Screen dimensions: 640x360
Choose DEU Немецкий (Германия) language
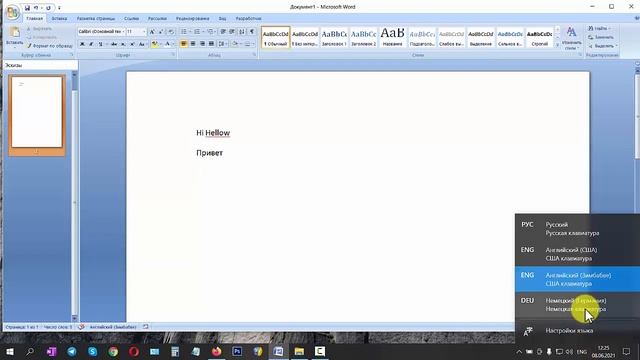pos(577,304)
